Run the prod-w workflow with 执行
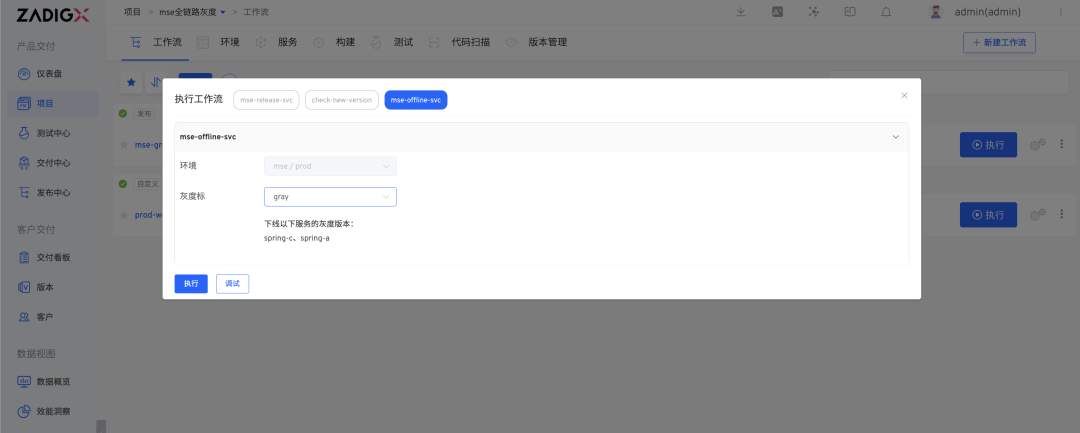 click(x=988, y=215)
